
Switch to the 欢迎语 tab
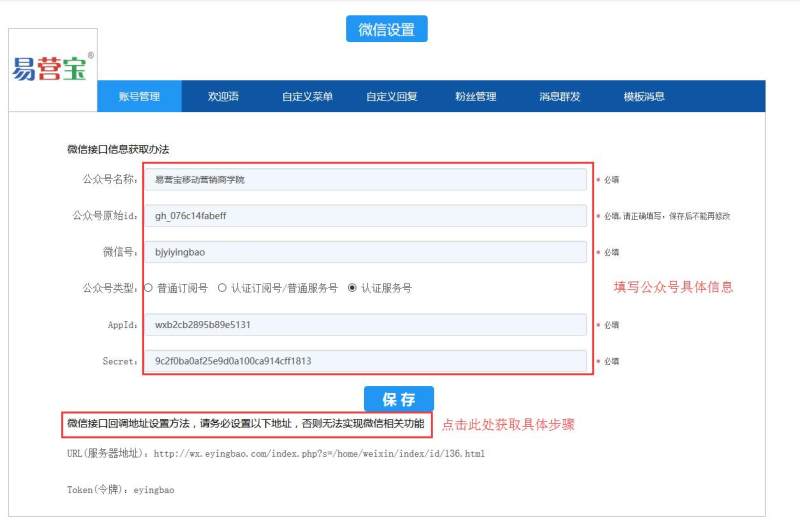click(223, 97)
